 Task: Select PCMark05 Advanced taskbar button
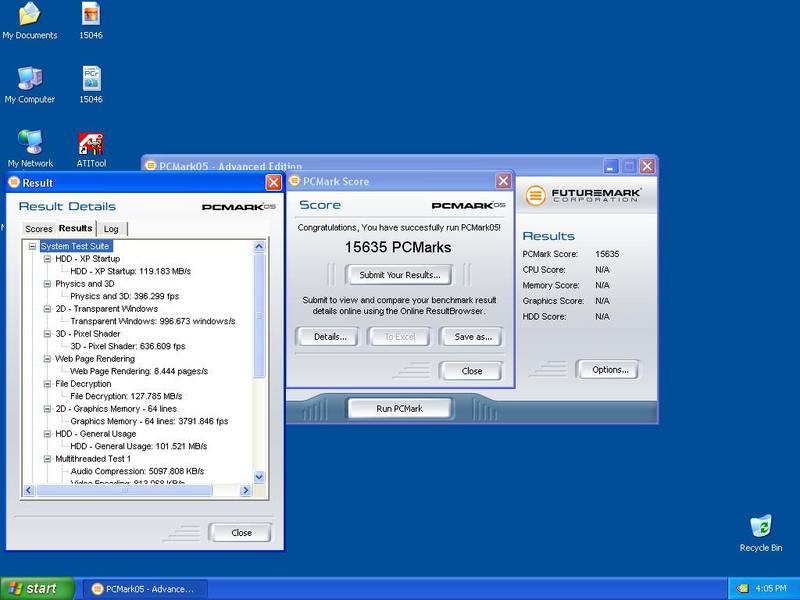point(145,589)
